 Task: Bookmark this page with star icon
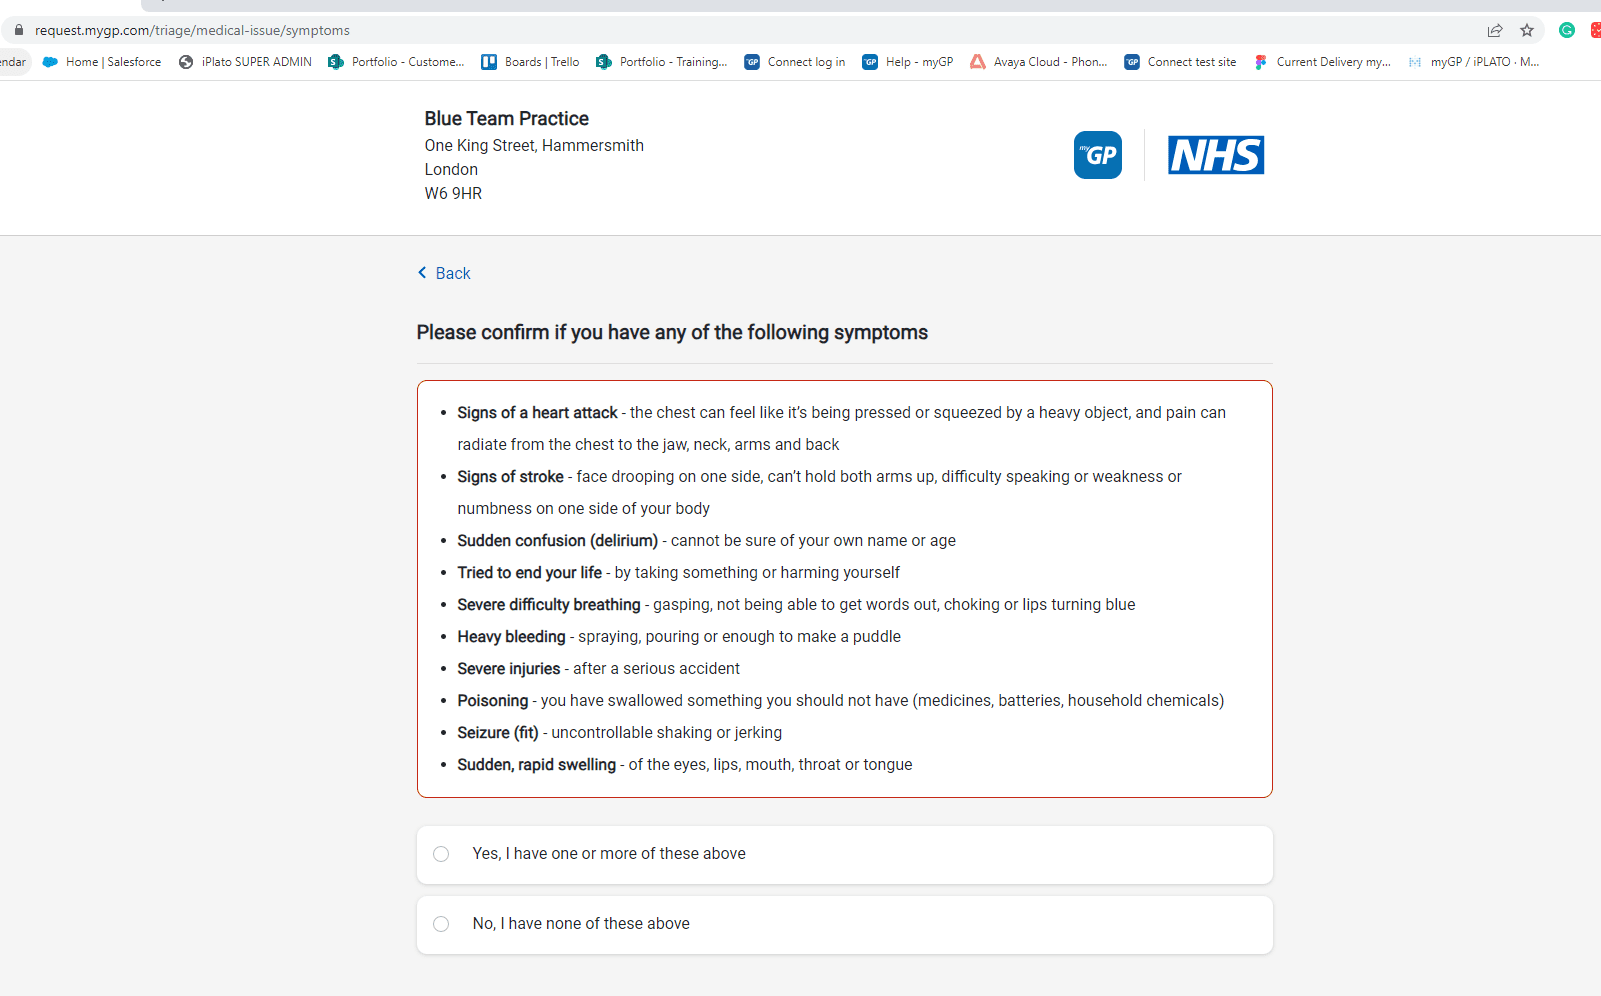point(1527,30)
